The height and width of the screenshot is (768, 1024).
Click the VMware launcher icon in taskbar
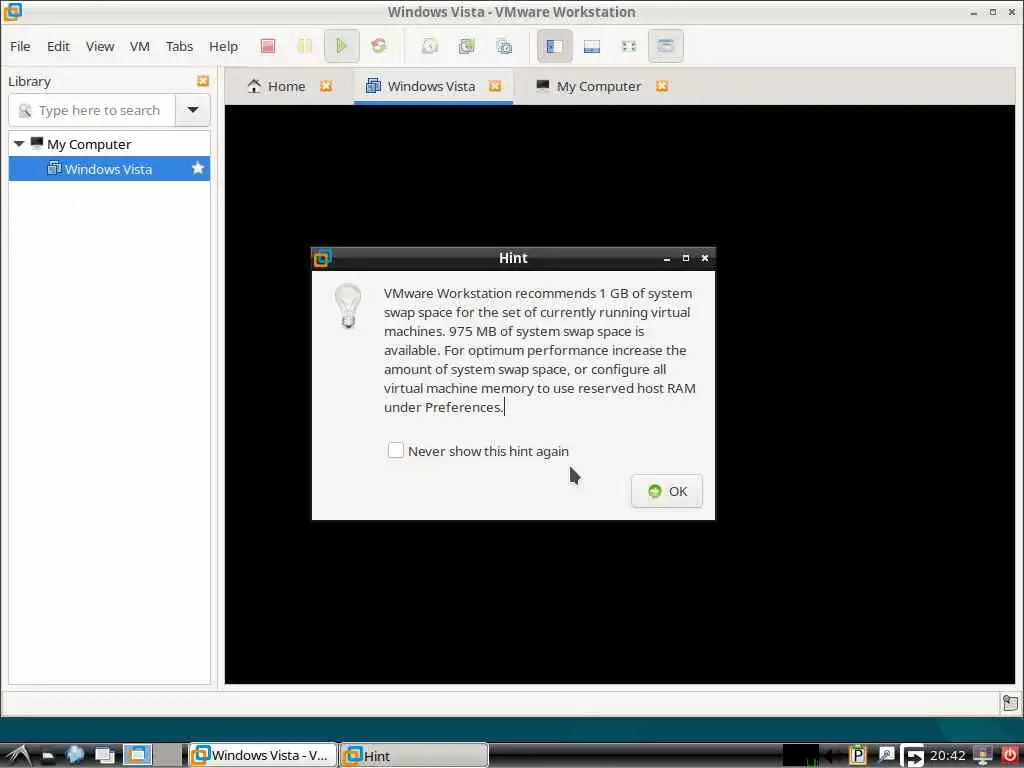click(x=138, y=755)
